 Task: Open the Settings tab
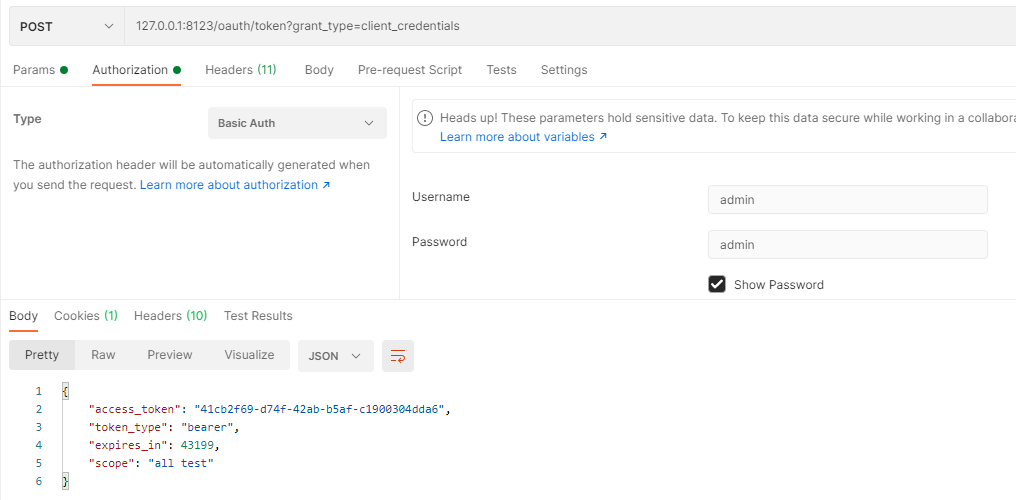coord(564,70)
